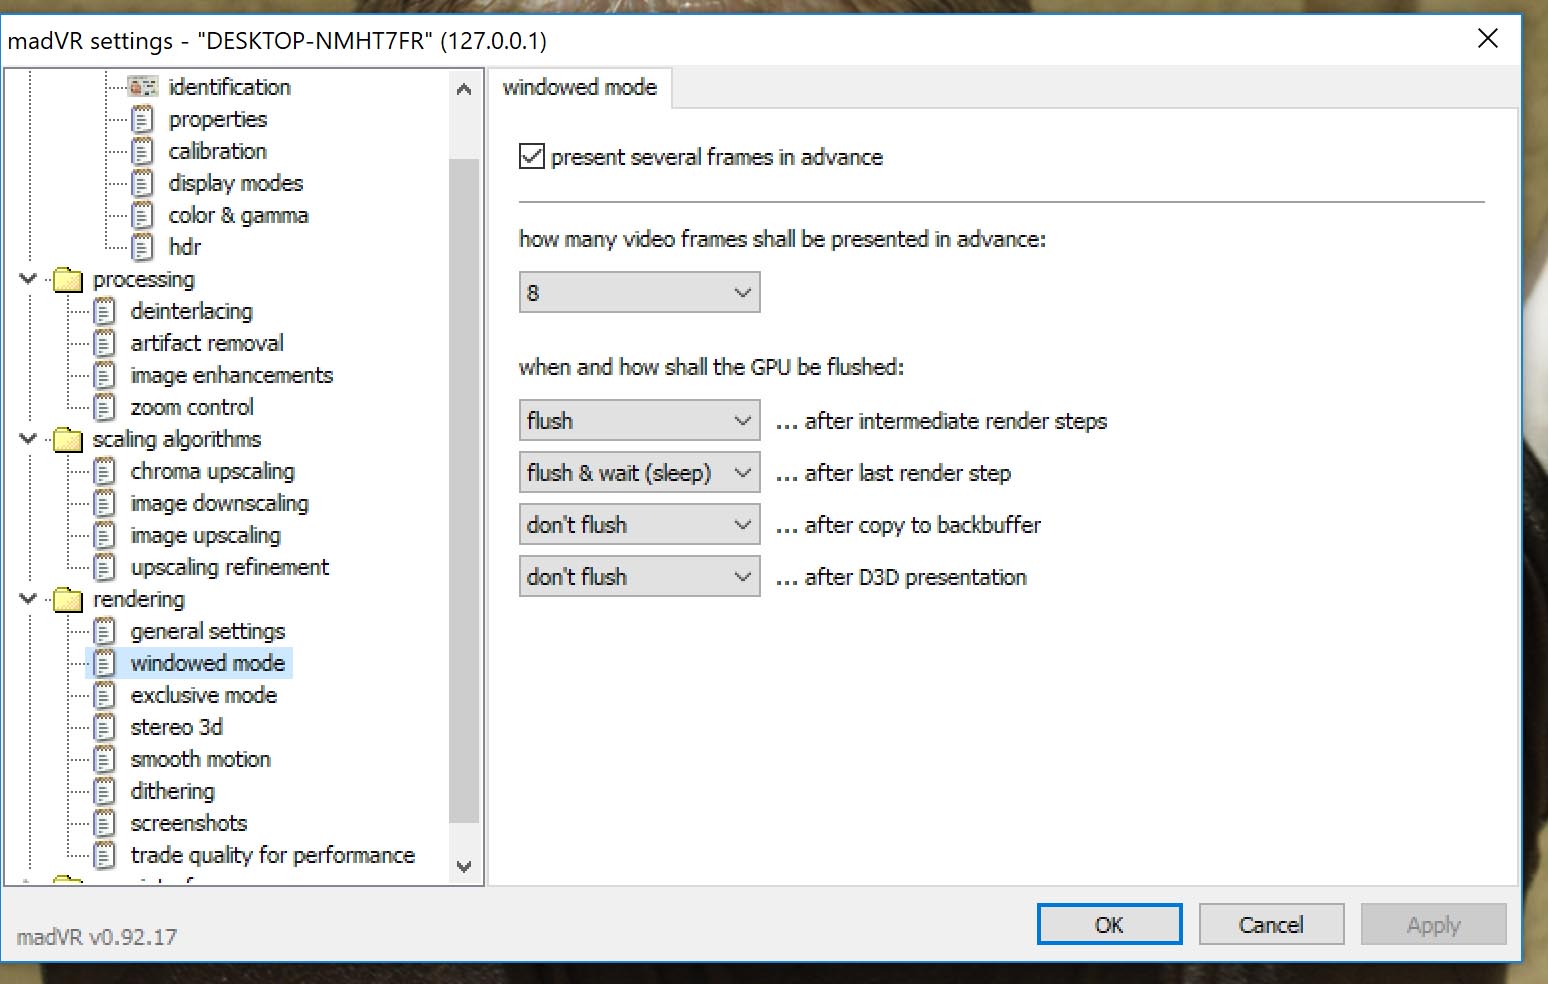The image size is (1548, 984).
Task: Confirm settings with the OK button
Action: click(x=1109, y=925)
